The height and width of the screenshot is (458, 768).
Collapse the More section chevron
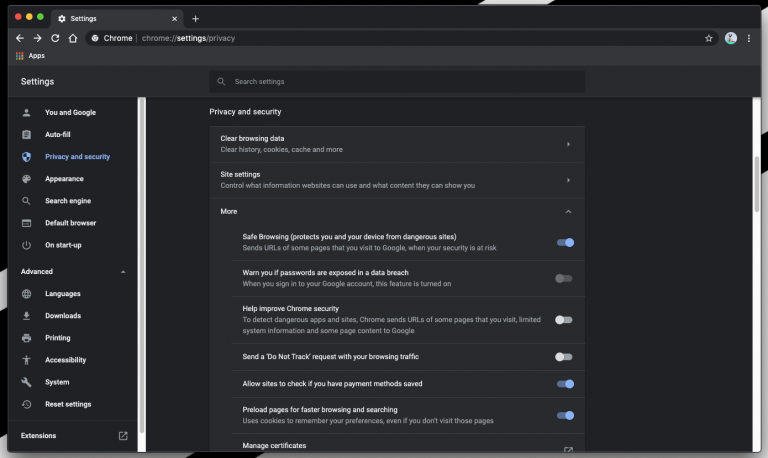point(568,212)
